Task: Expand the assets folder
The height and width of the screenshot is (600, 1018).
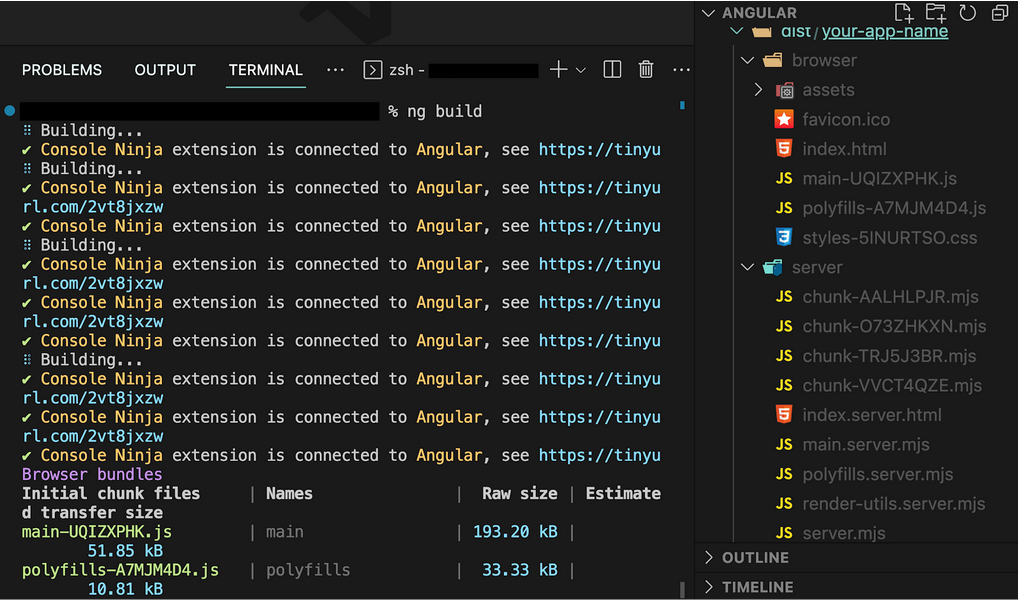Action: [758, 90]
